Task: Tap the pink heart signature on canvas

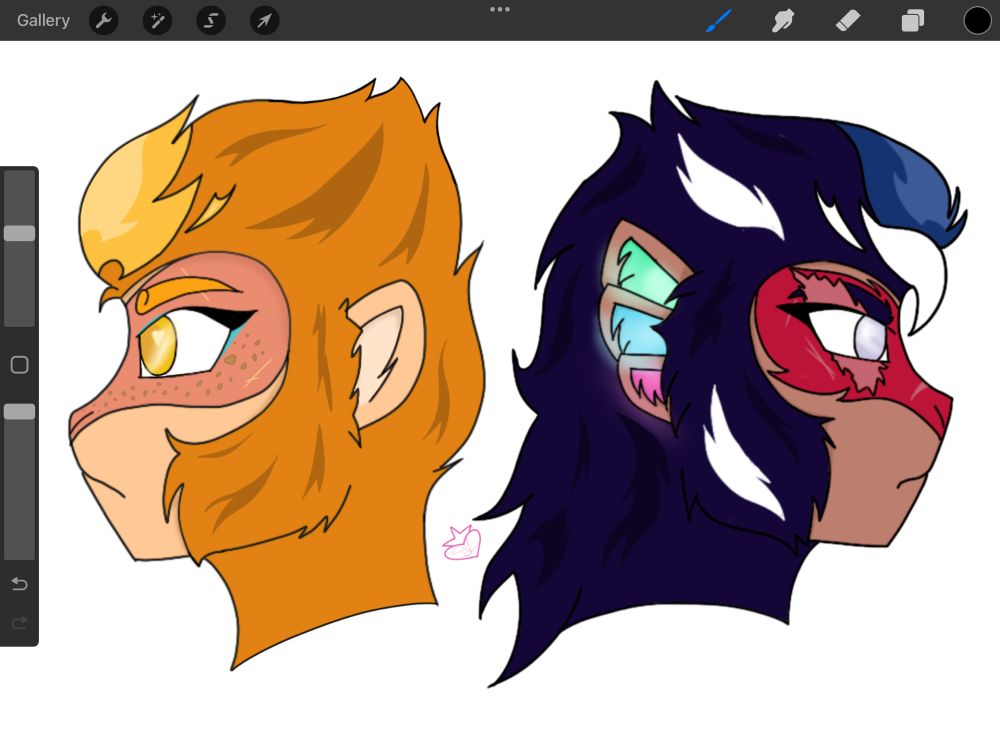Action: (462, 543)
